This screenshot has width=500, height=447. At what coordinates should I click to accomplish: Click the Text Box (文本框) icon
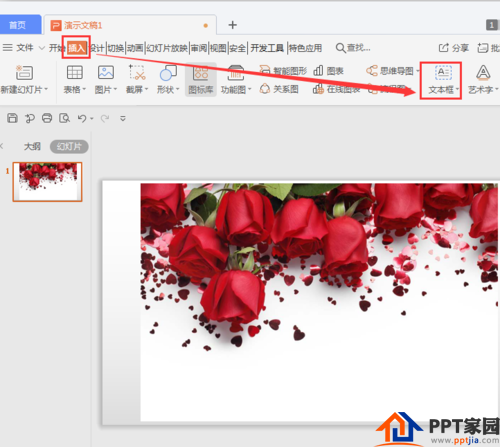pos(443,72)
